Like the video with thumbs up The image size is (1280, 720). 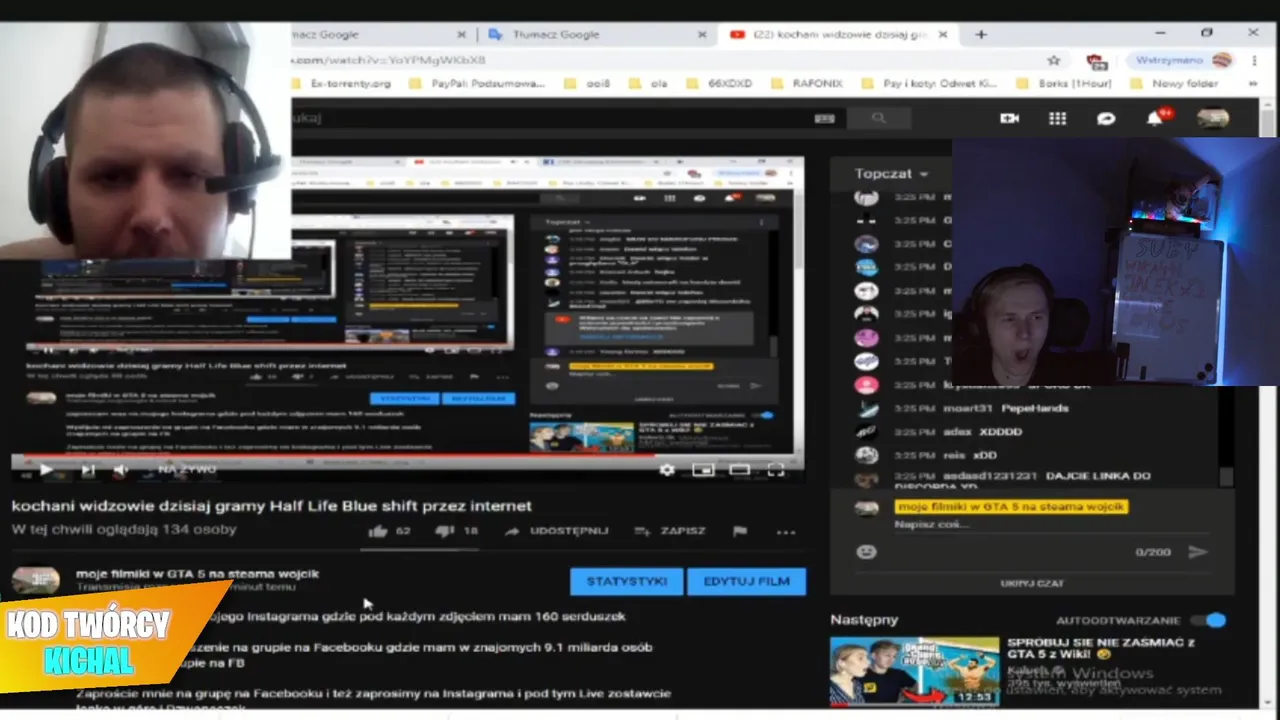click(378, 531)
